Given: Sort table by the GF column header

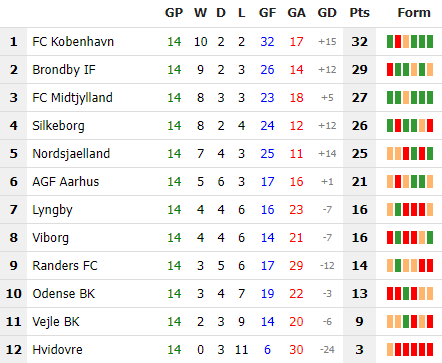Looking at the screenshot, I should tap(267, 13).
